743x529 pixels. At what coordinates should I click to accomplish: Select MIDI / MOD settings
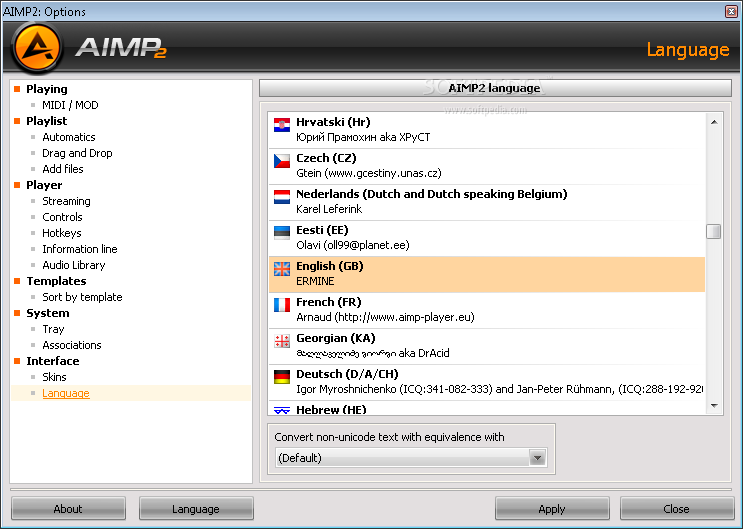pyautogui.click(x=70, y=105)
